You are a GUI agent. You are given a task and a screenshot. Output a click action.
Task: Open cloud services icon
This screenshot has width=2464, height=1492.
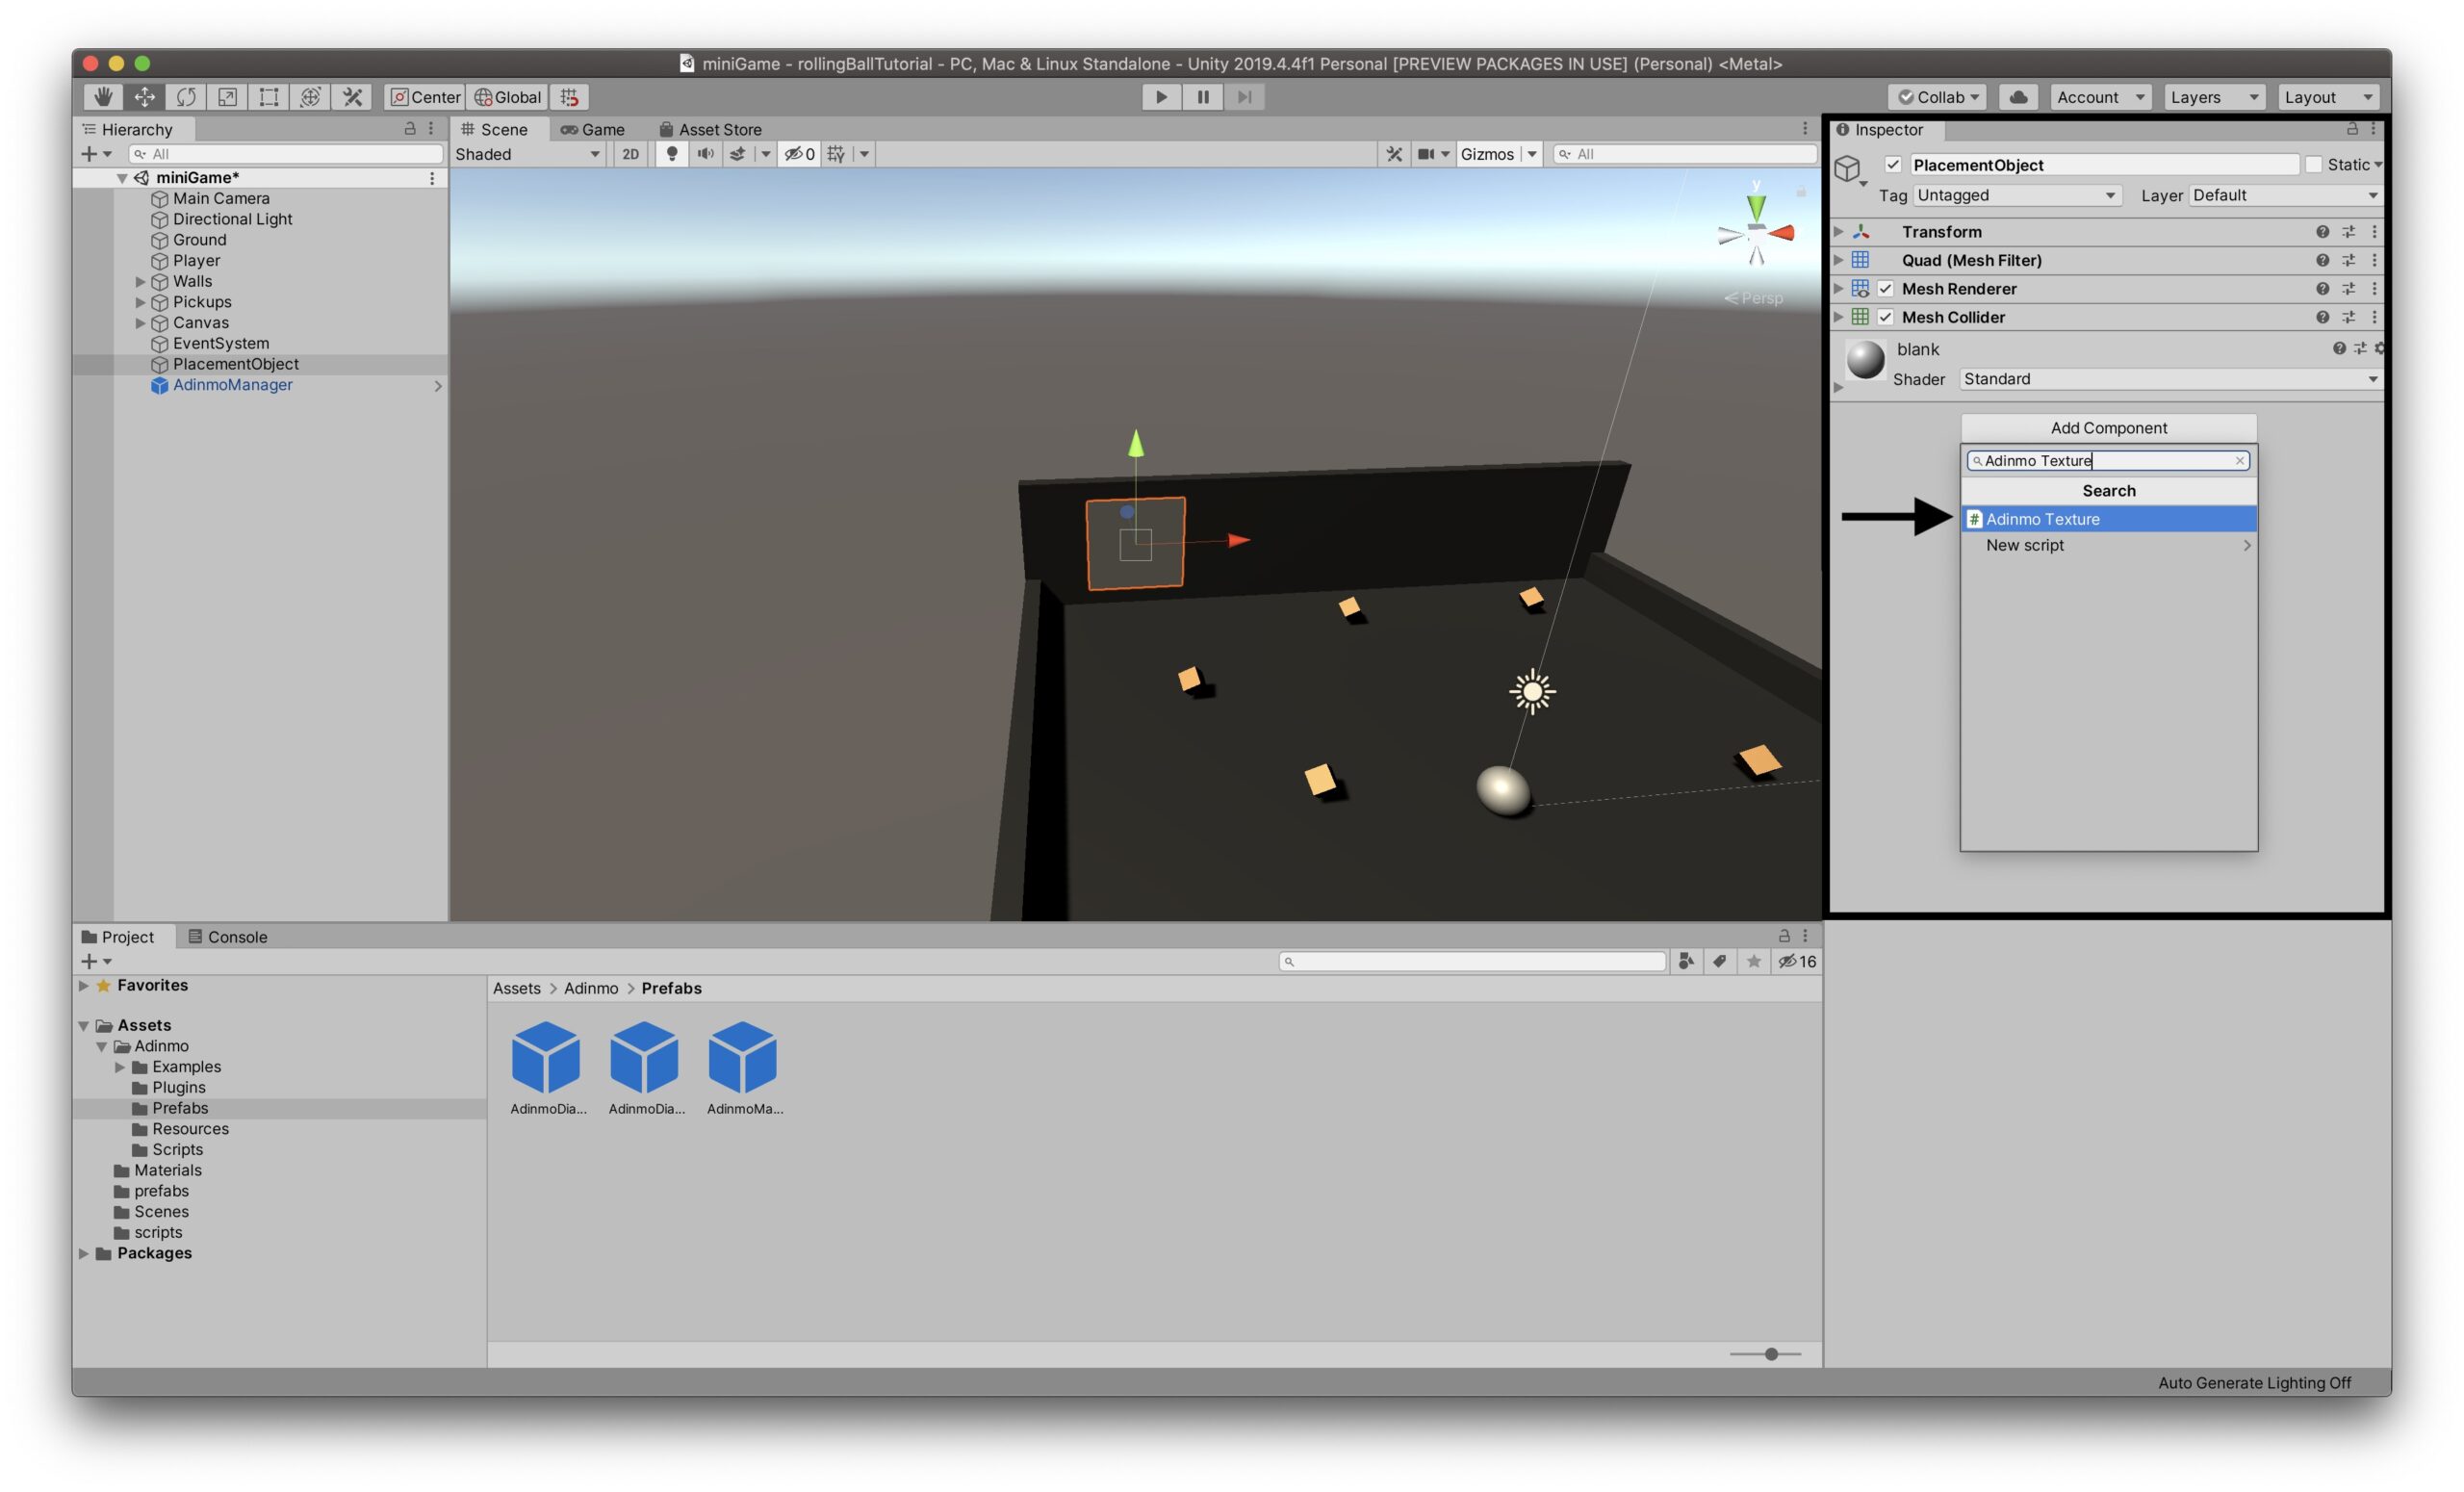coord(2018,97)
